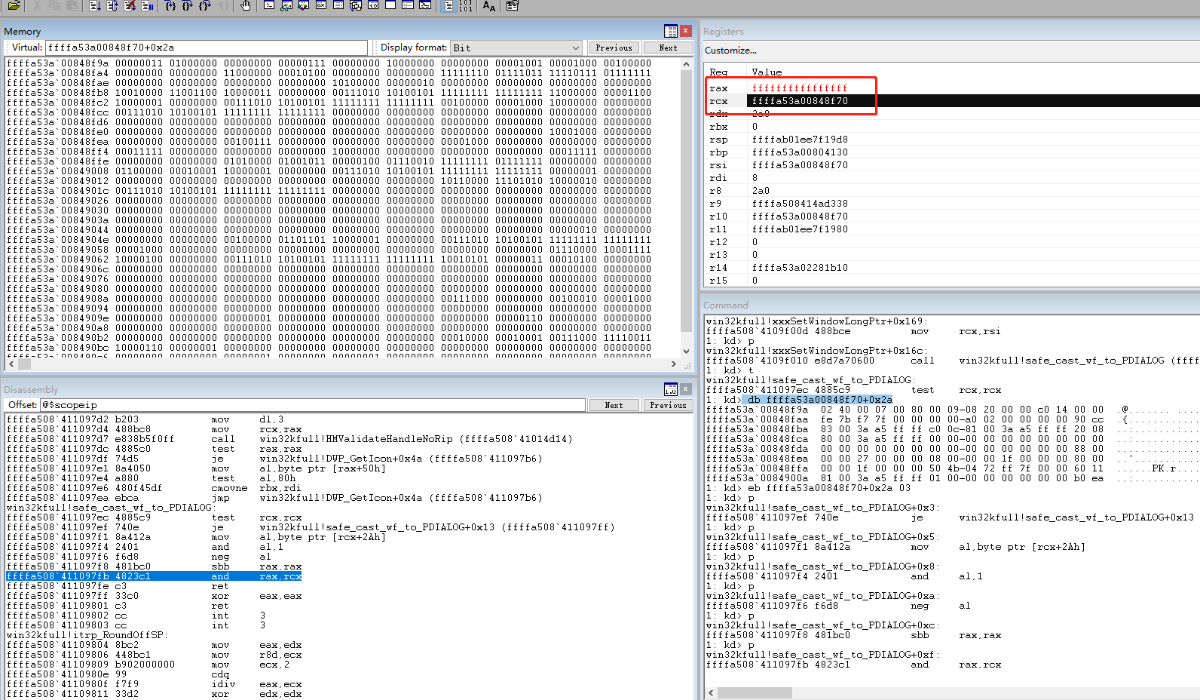Click Previous in the Disassembly window
Viewport: 1200px width, 700px height.
coord(668,405)
